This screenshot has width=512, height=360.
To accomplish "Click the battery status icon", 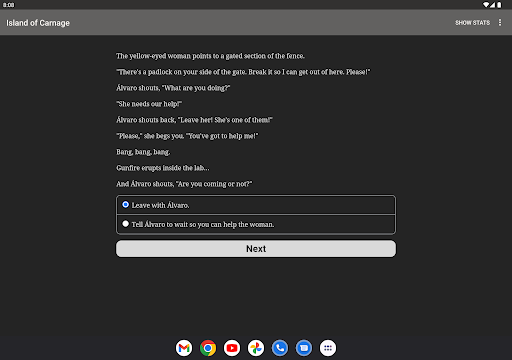I will click(499, 5).
